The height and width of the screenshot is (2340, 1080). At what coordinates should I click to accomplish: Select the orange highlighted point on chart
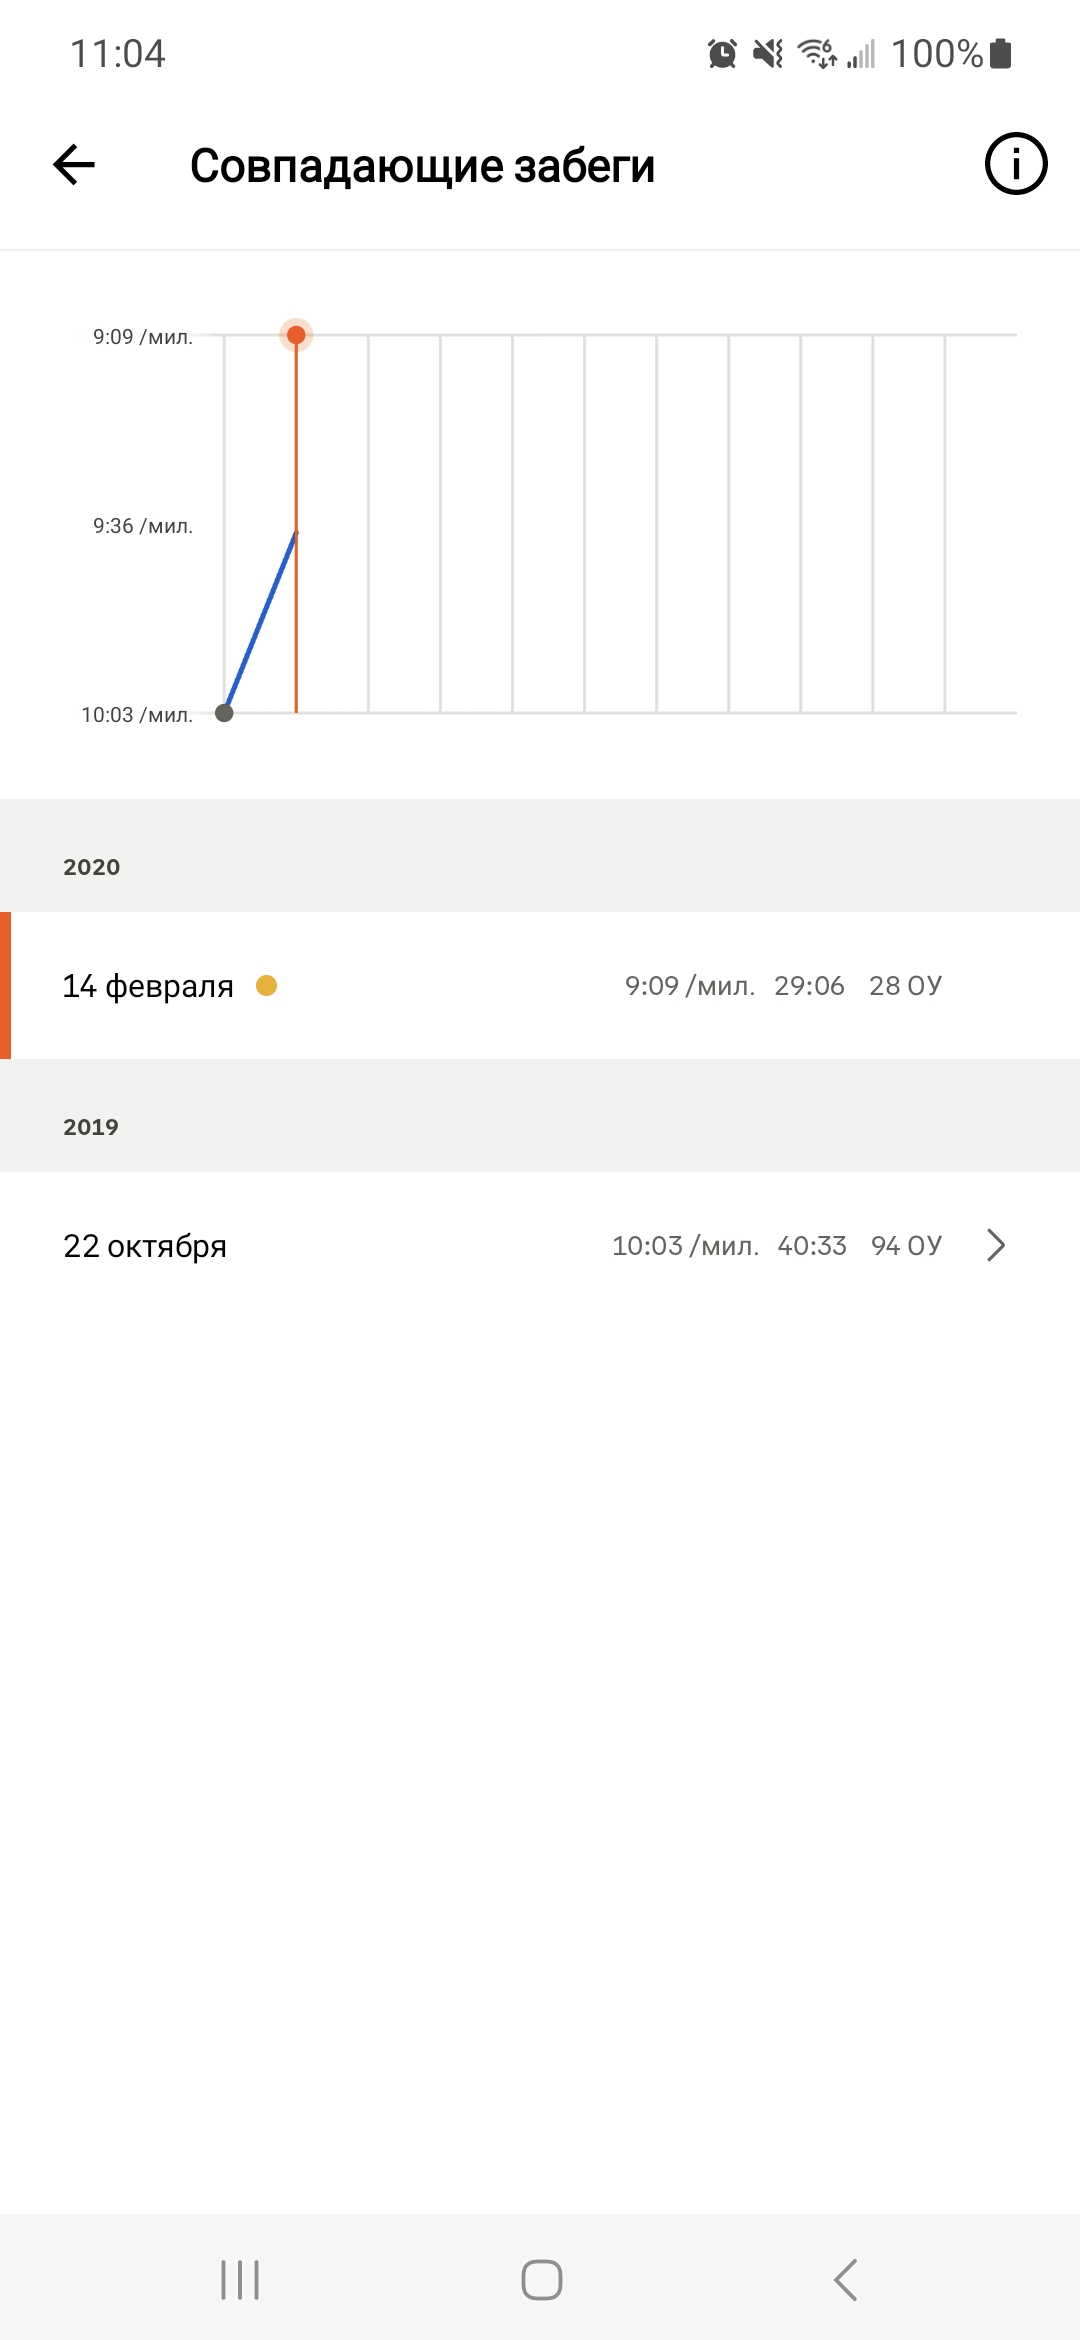pyautogui.click(x=296, y=335)
